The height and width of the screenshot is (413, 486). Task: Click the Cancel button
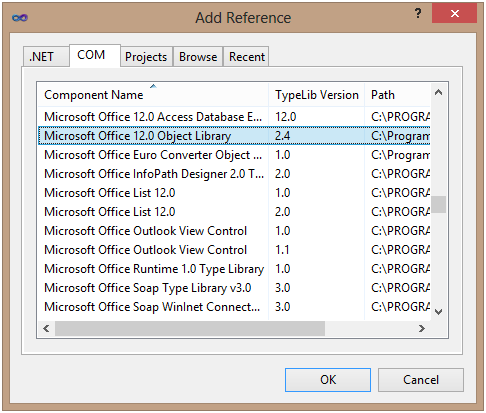421,380
